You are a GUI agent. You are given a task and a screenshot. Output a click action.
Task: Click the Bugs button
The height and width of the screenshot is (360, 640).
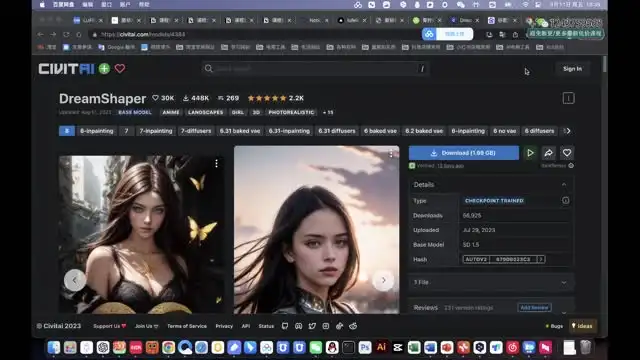(x=554, y=326)
